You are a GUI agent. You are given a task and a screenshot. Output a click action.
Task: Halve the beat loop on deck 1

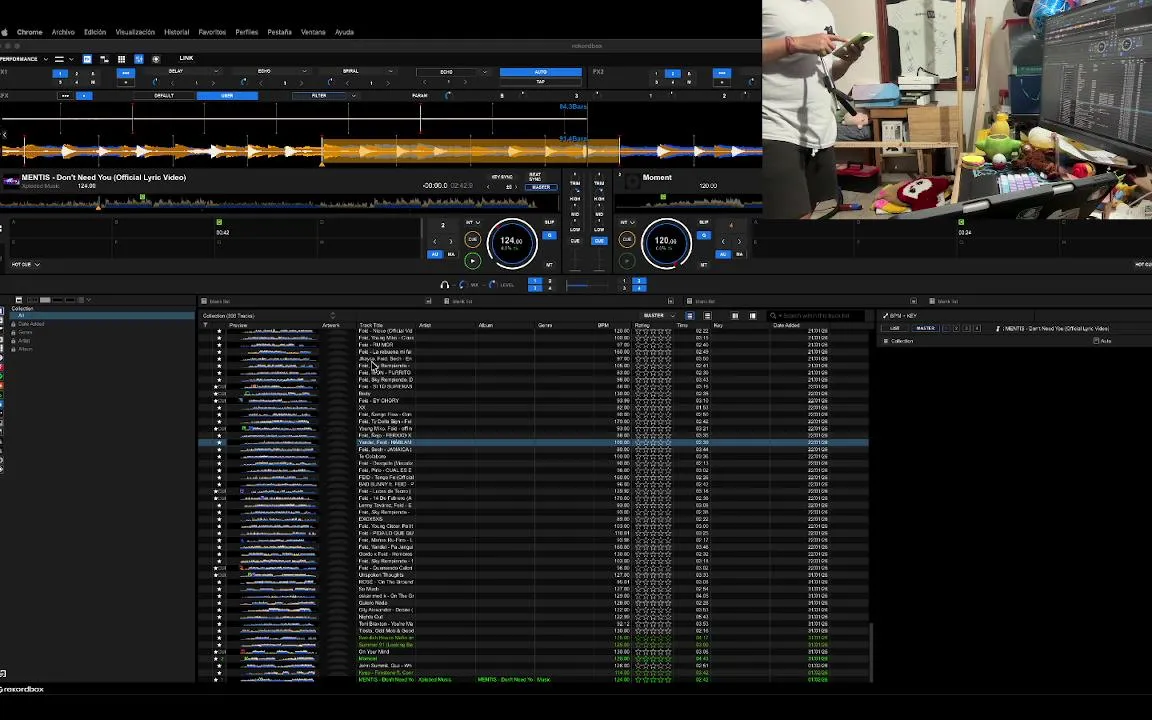coord(434,241)
